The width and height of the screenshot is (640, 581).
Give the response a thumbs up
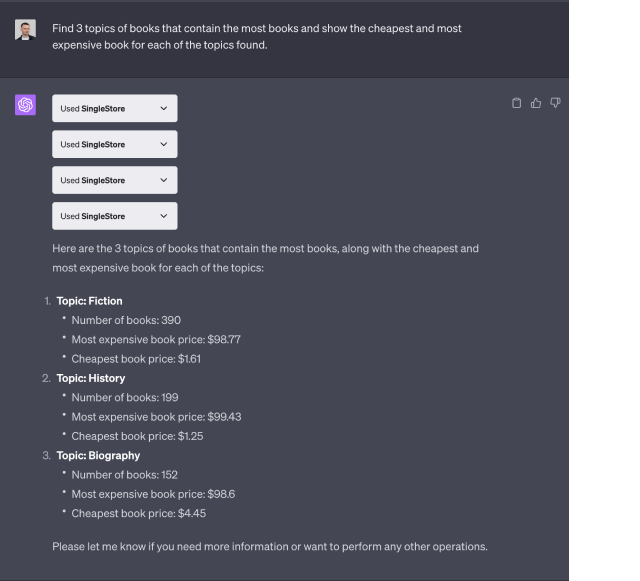pos(536,103)
